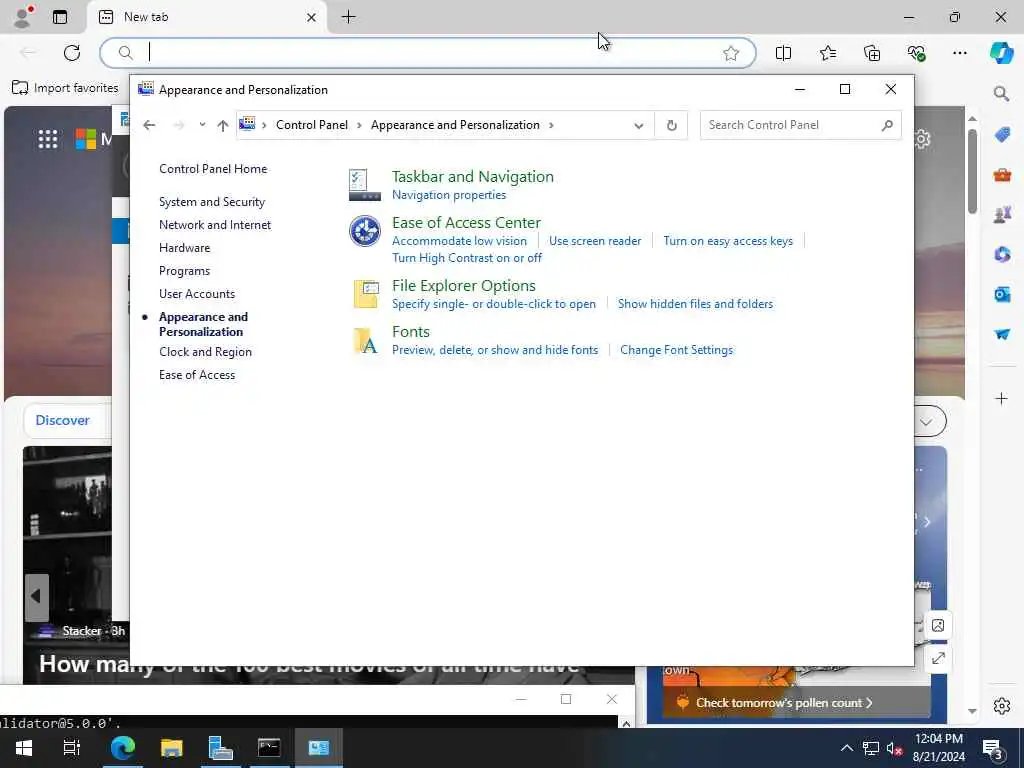Click Use screen reader link
This screenshot has height=768, width=1024.
(x=595, y=241)
